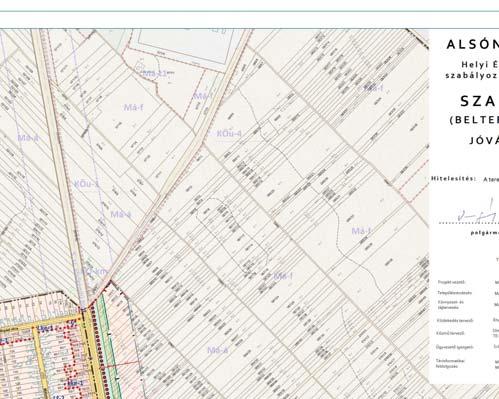Select the large SZA heading in the title panel
Screen dimensions: 499x399
479,101
